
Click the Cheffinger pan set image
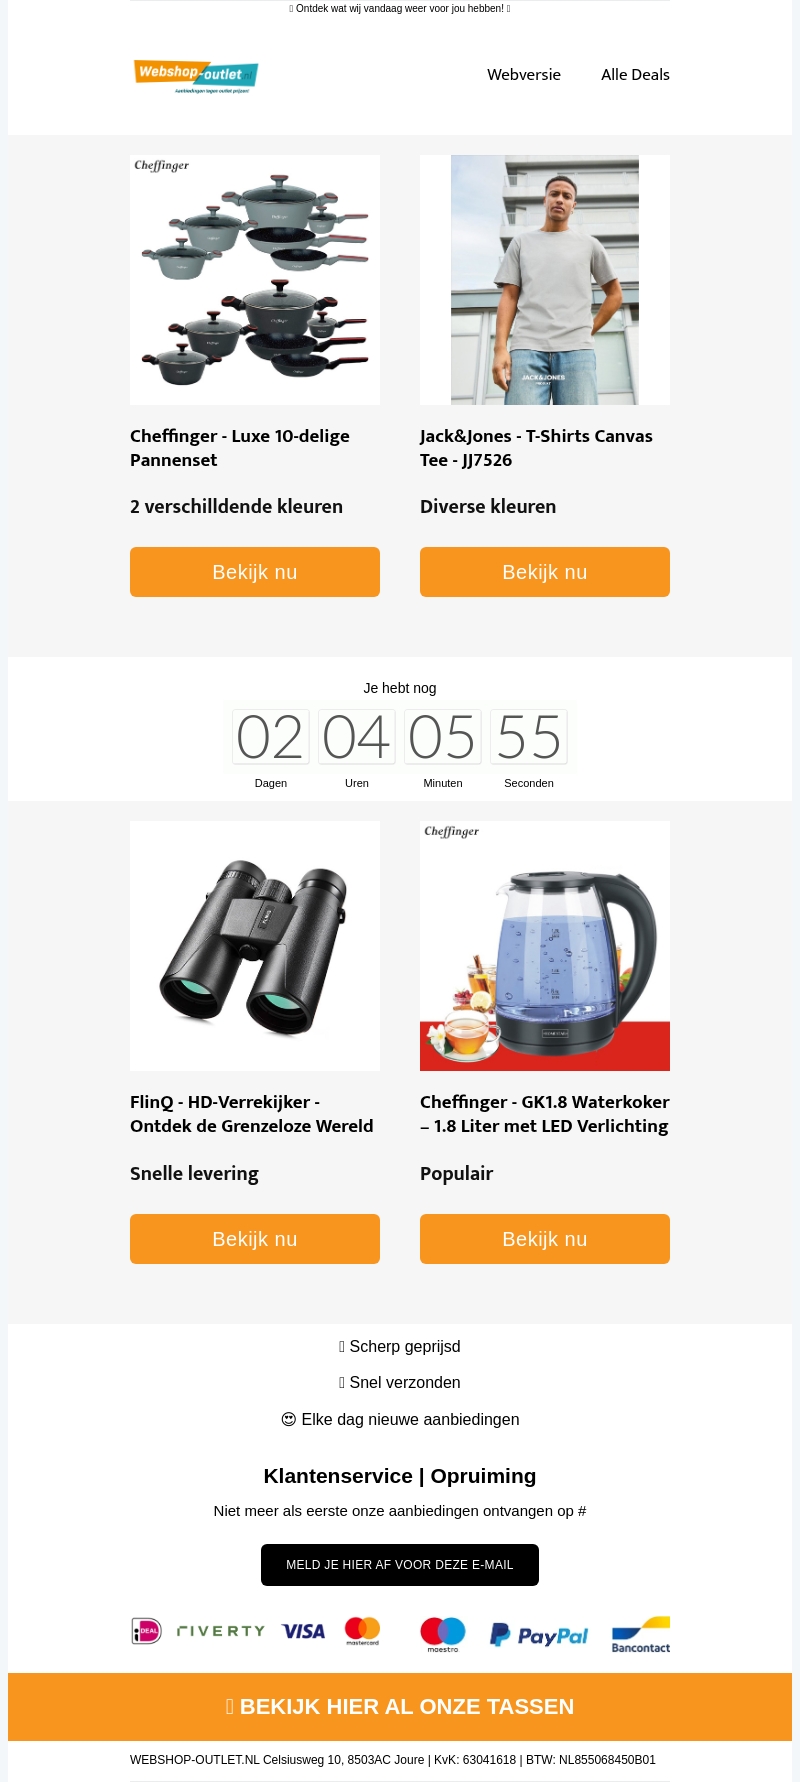point(255,280)
